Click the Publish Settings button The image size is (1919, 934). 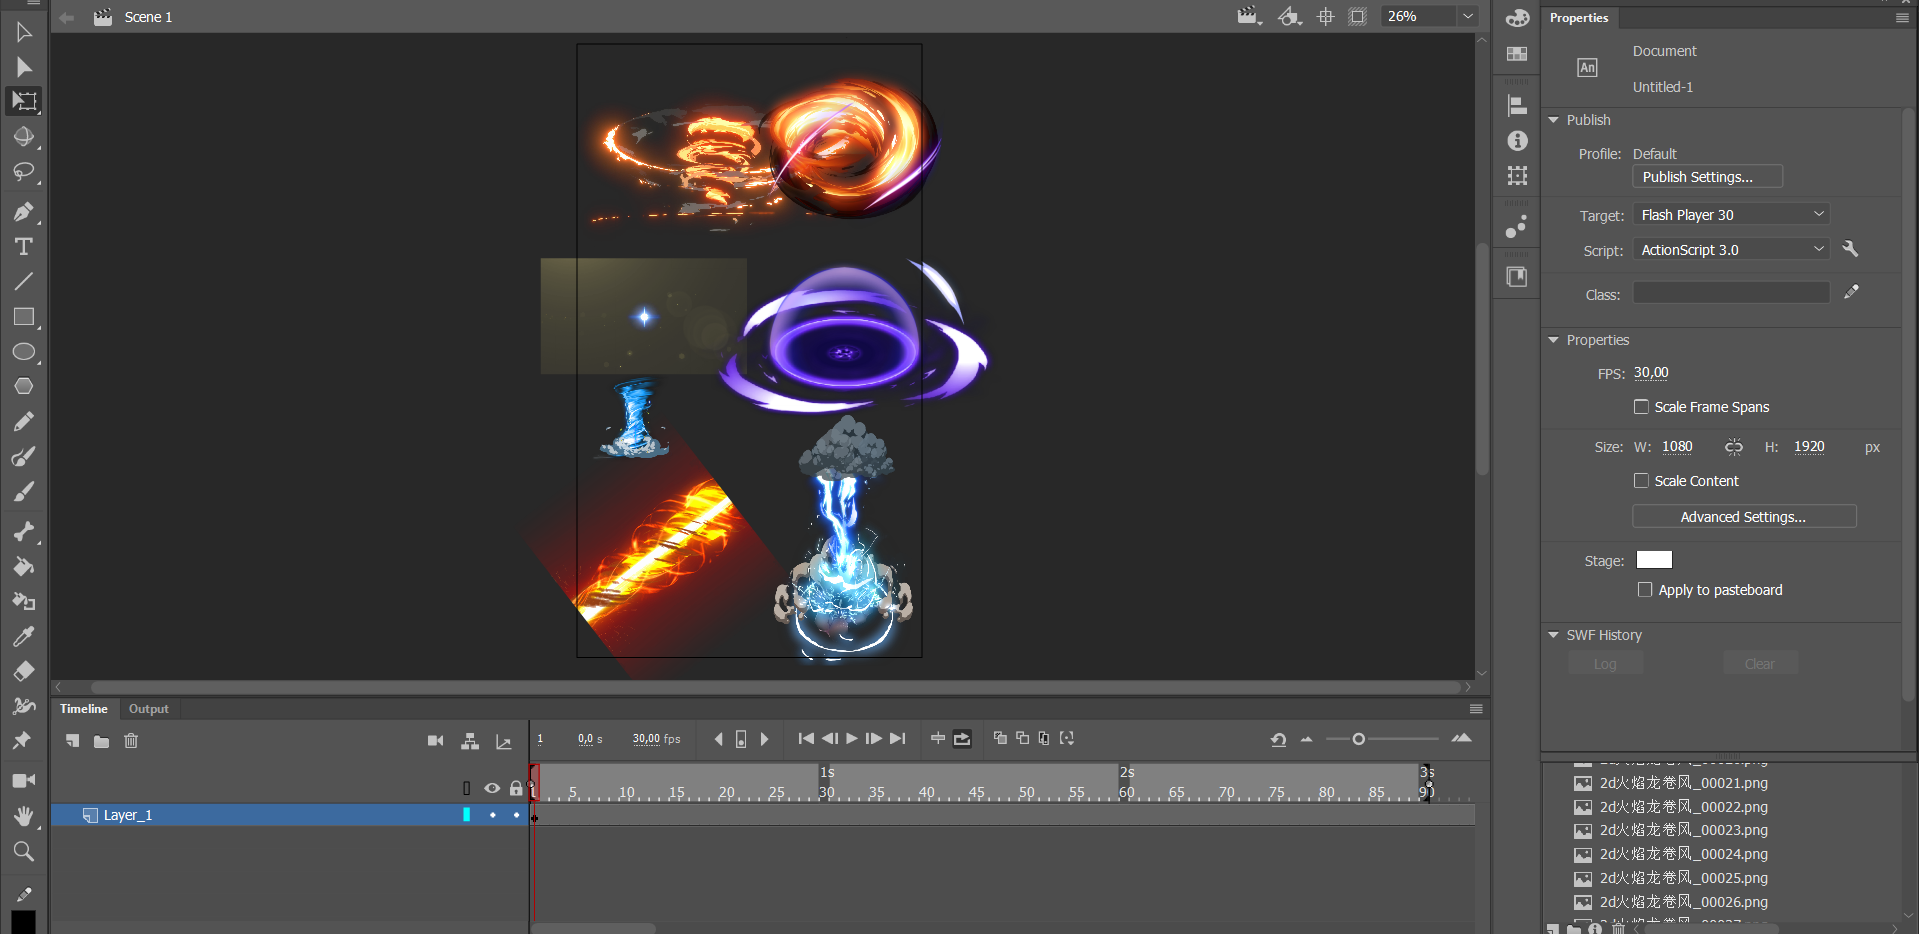pos(1707,177)
